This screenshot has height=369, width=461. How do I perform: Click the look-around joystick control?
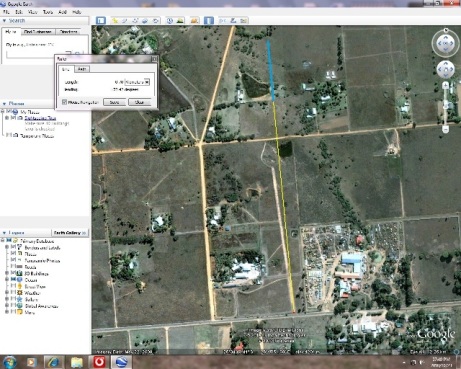click(446, 43)
